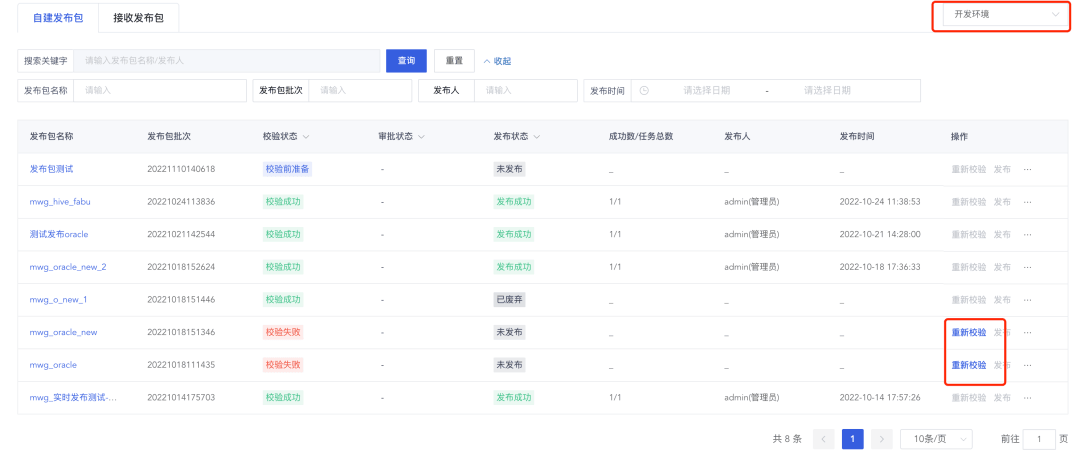Click the next page arrow in pagination
This screenshot has width=1080, height=454.
[881, 438]
